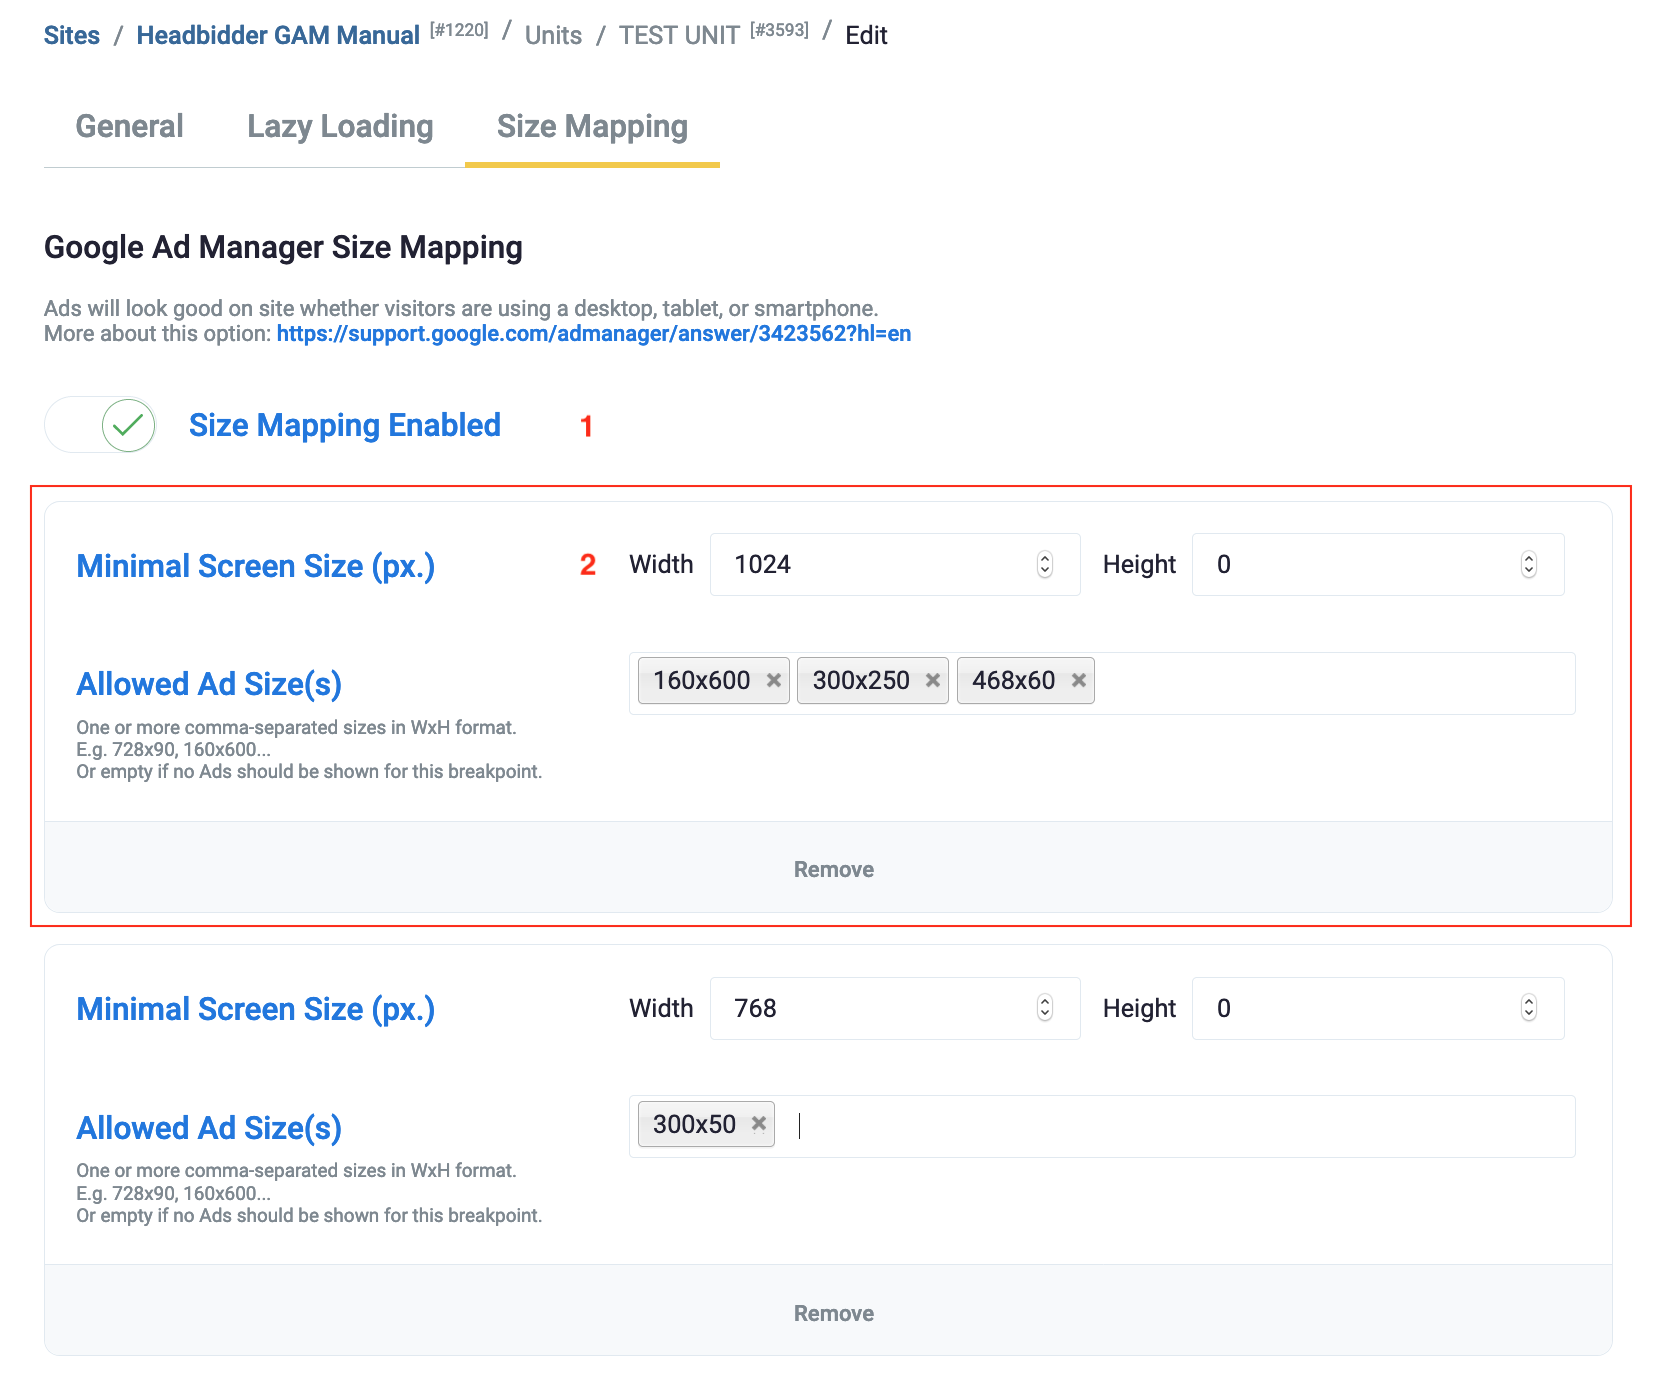The image size is (1662, 1386).
Task: Remove the 768 width breakpoint
Action: click(833, 1313)
